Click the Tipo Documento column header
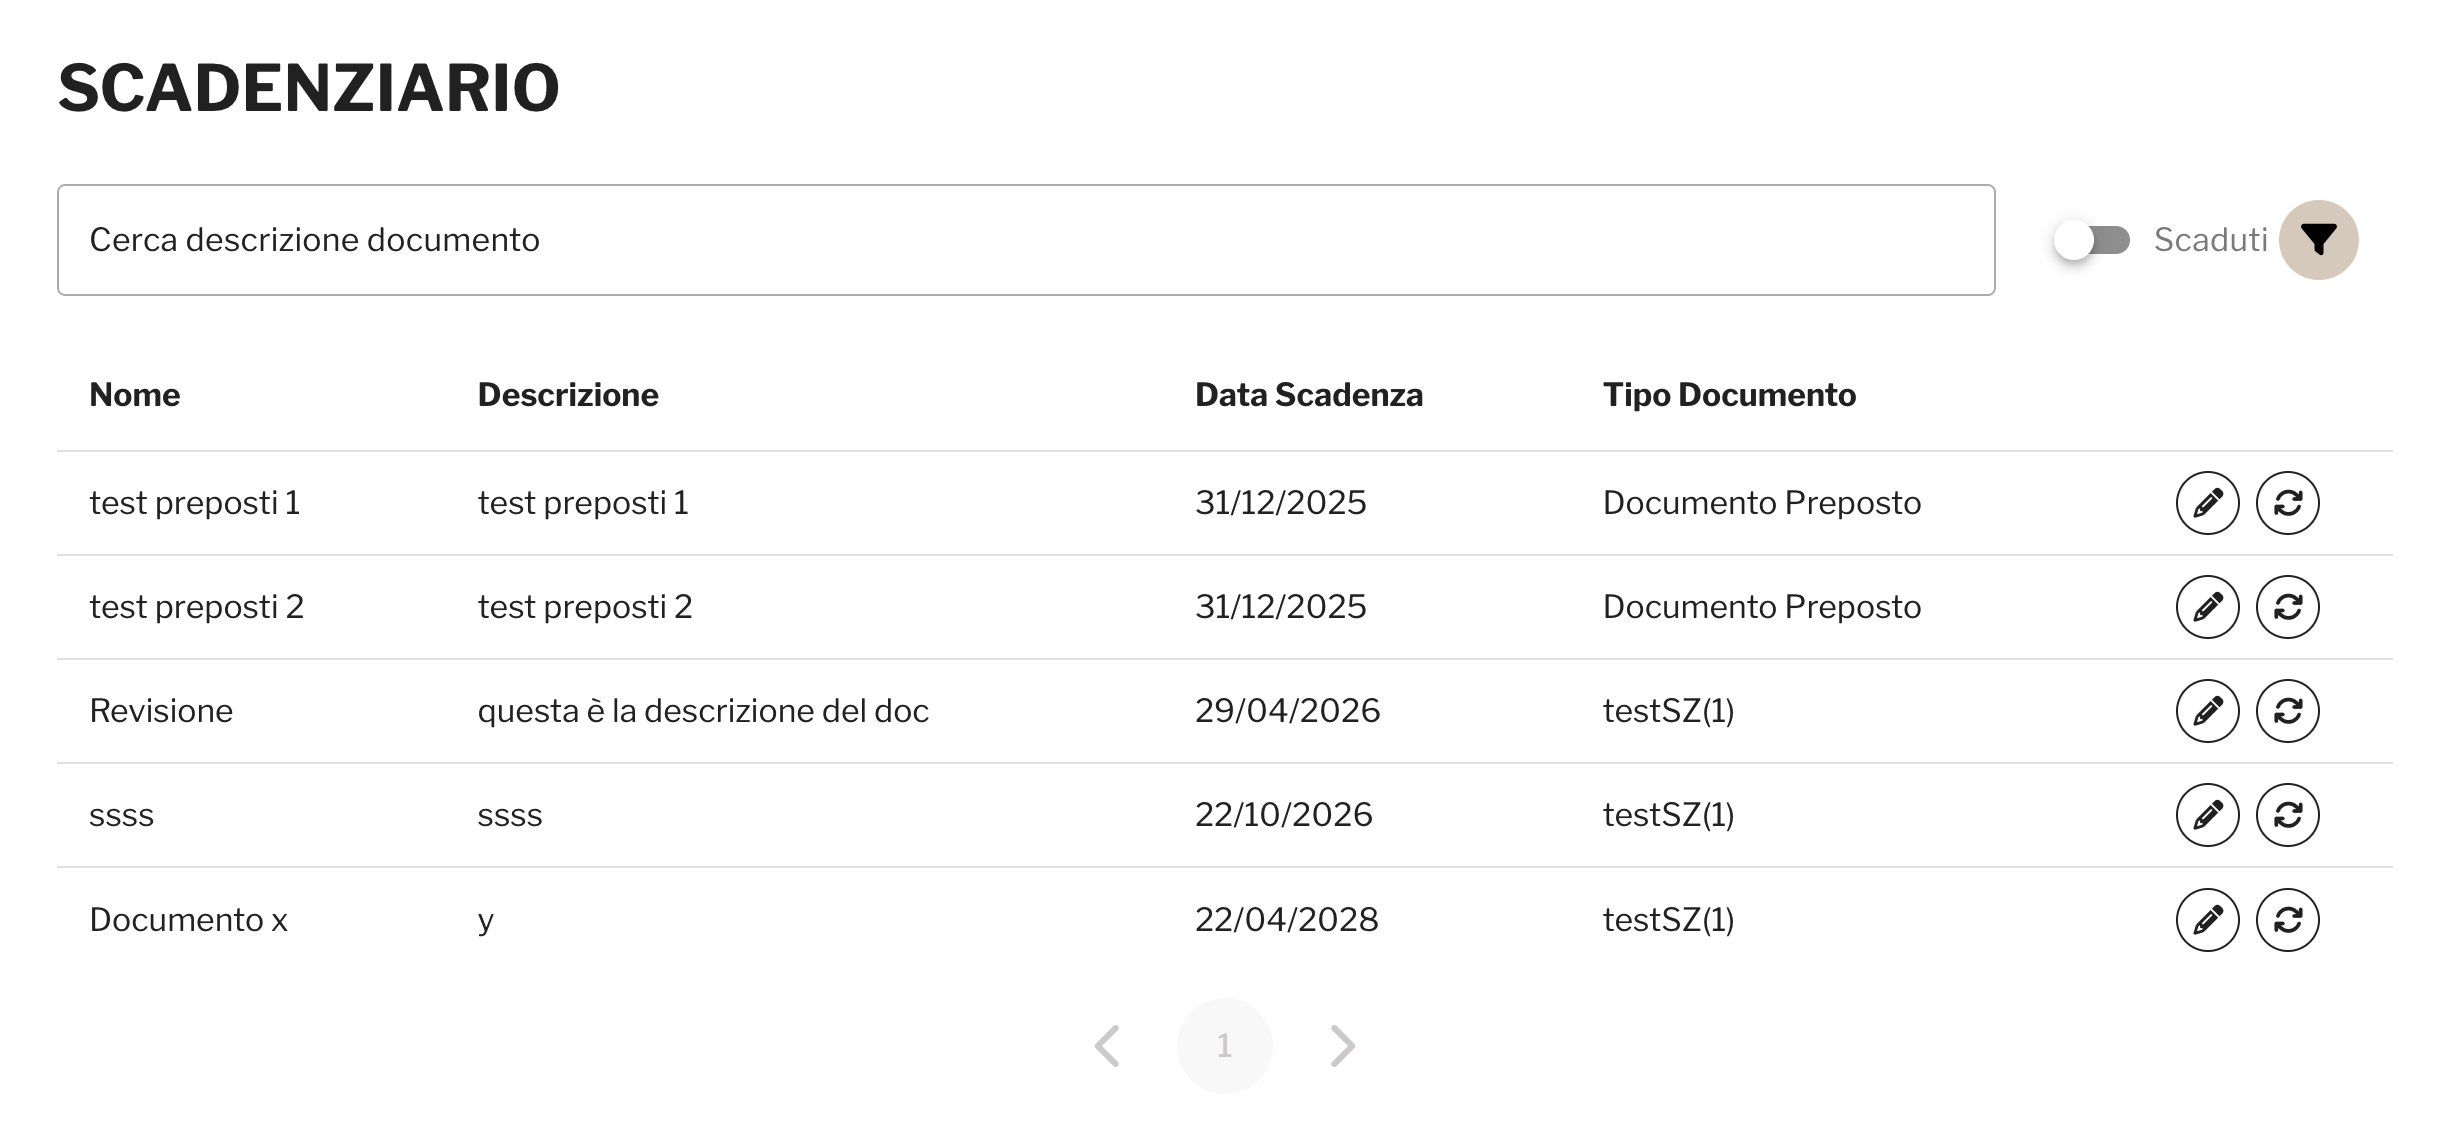 click(1729, 395)
